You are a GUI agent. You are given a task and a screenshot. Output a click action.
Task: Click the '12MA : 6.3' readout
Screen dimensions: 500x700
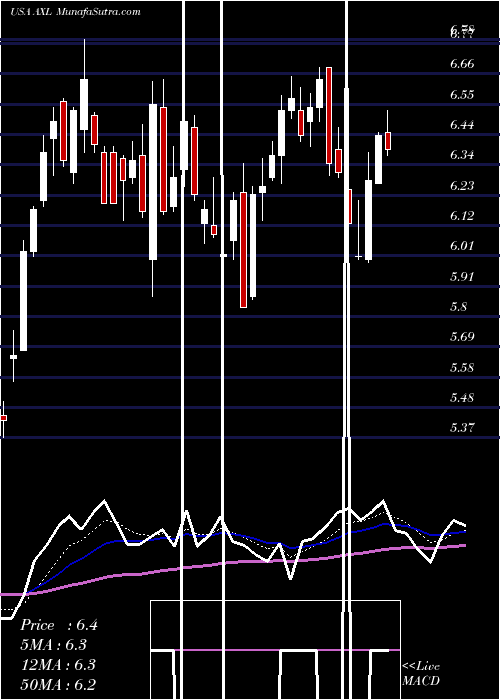point(58,665)
